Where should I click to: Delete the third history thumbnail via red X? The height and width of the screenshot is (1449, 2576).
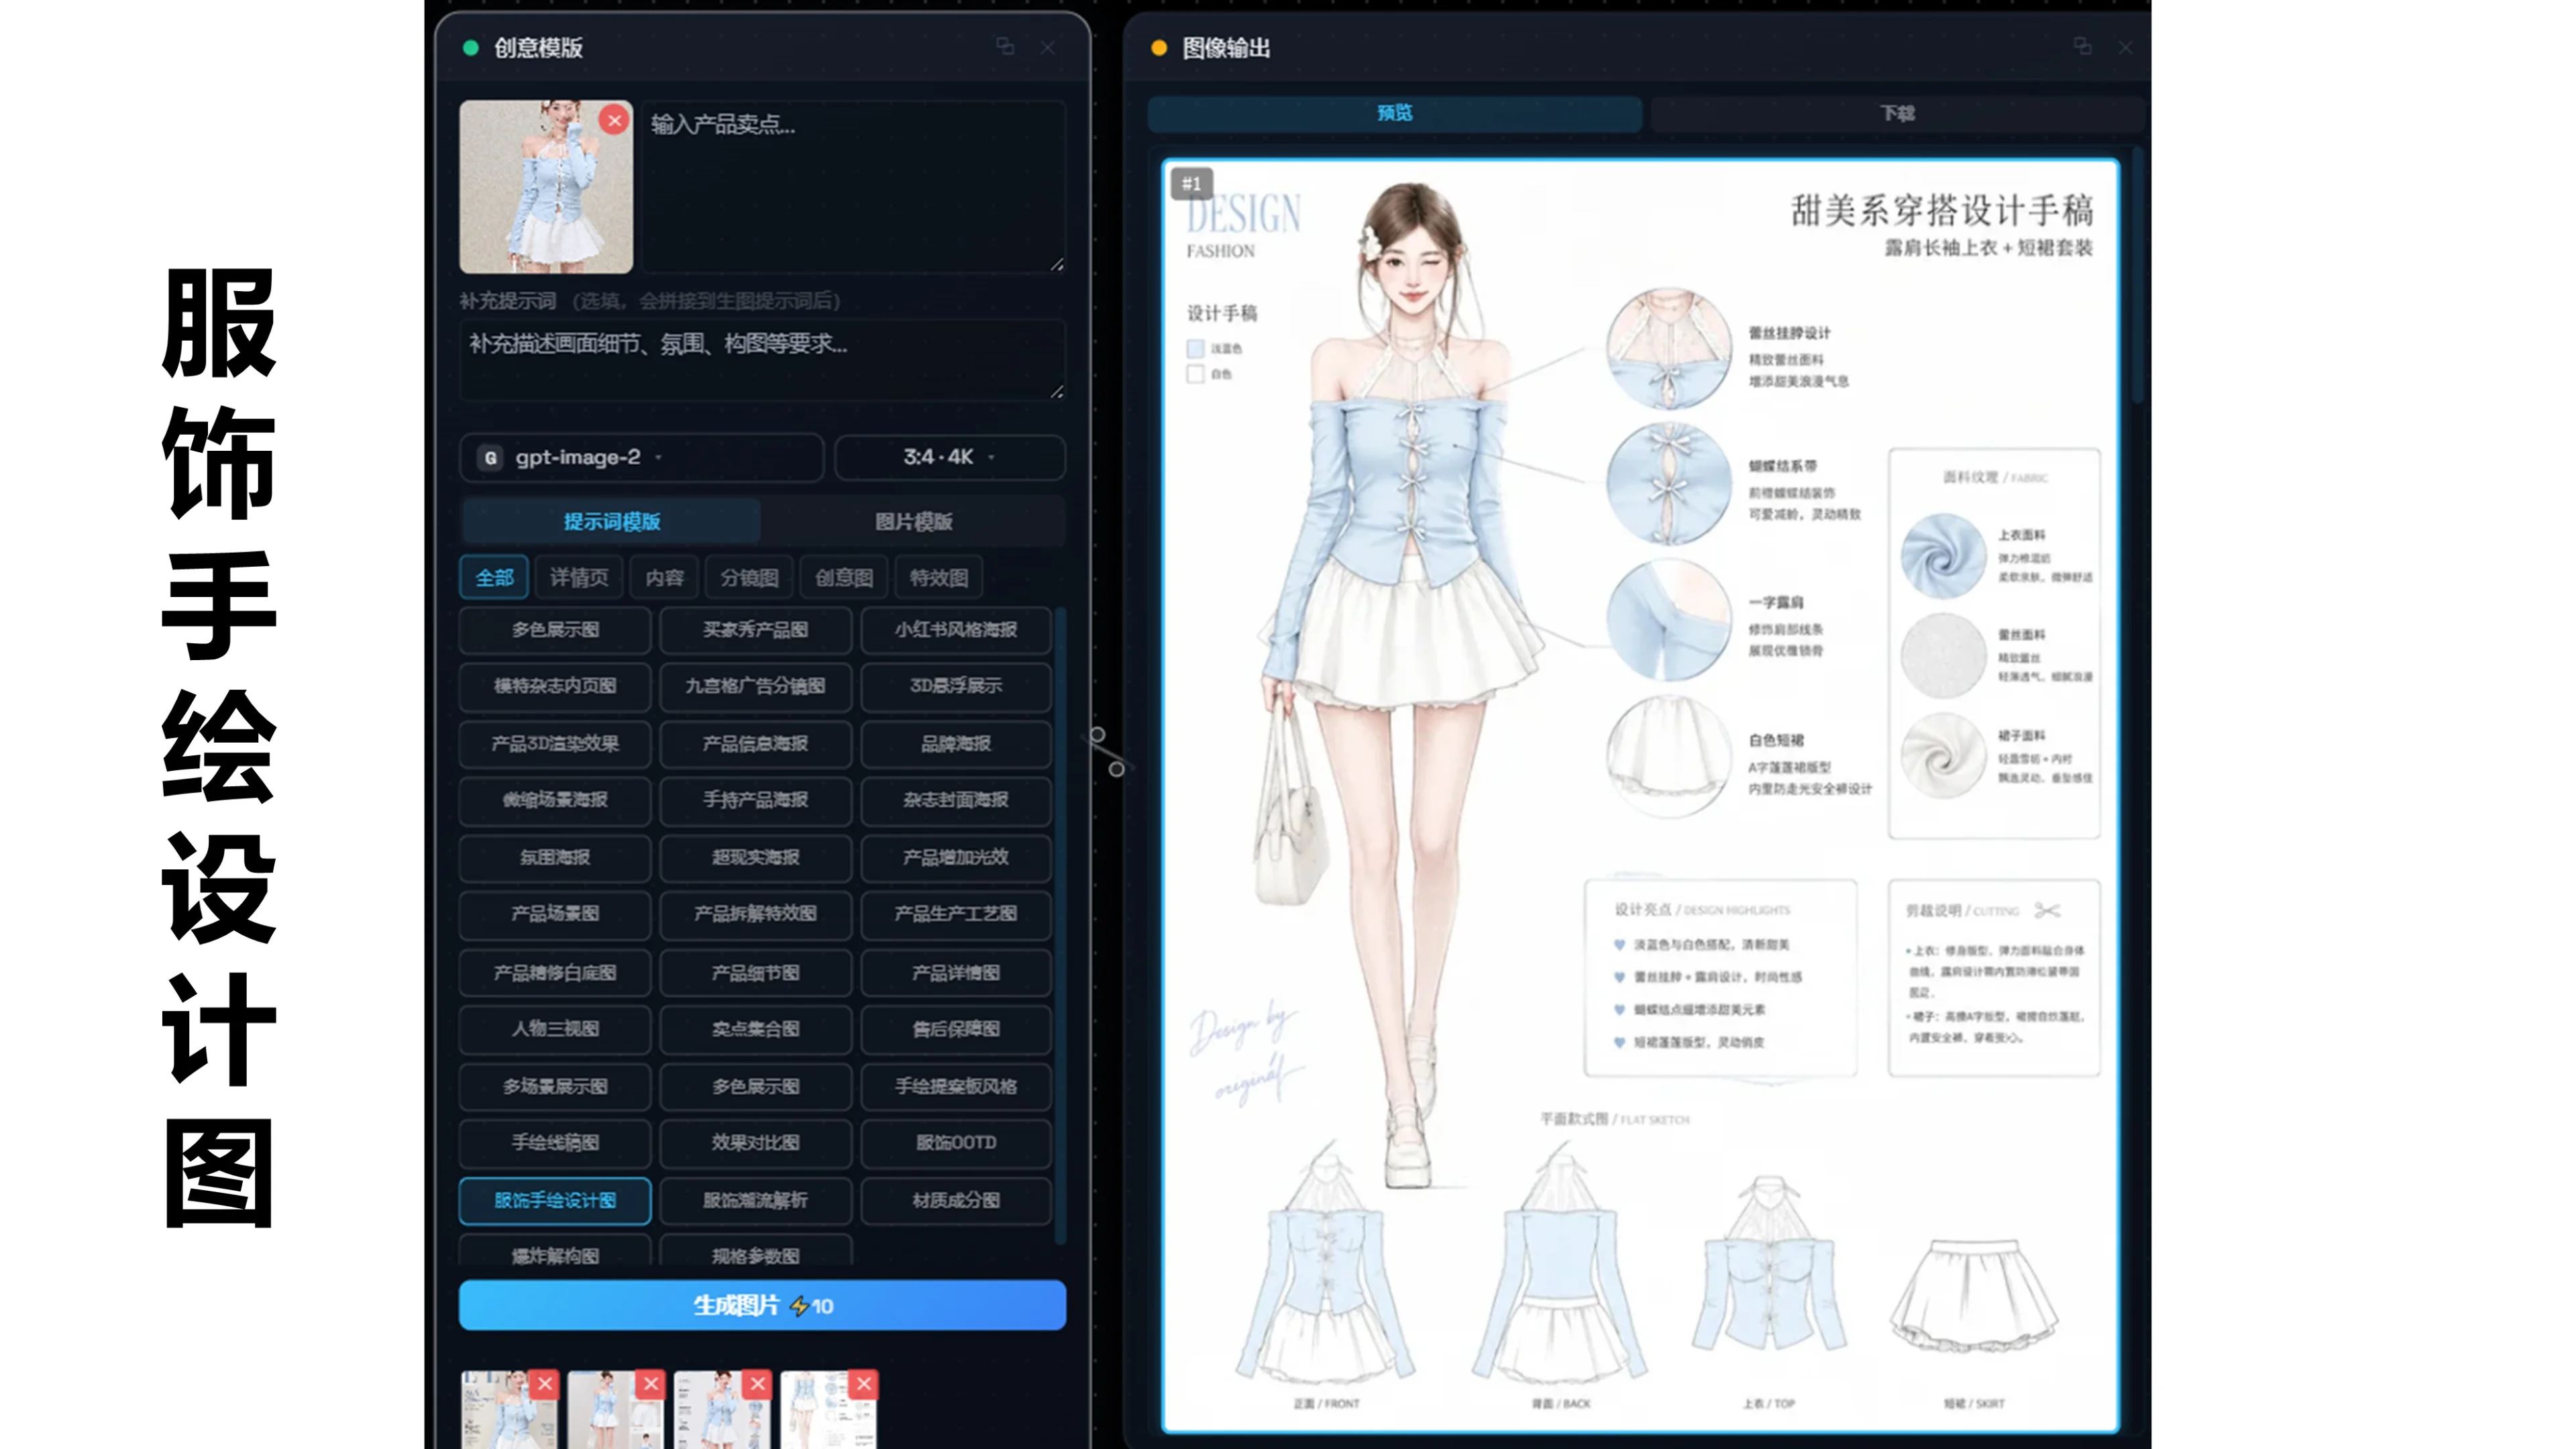(x=758, y=1384)
